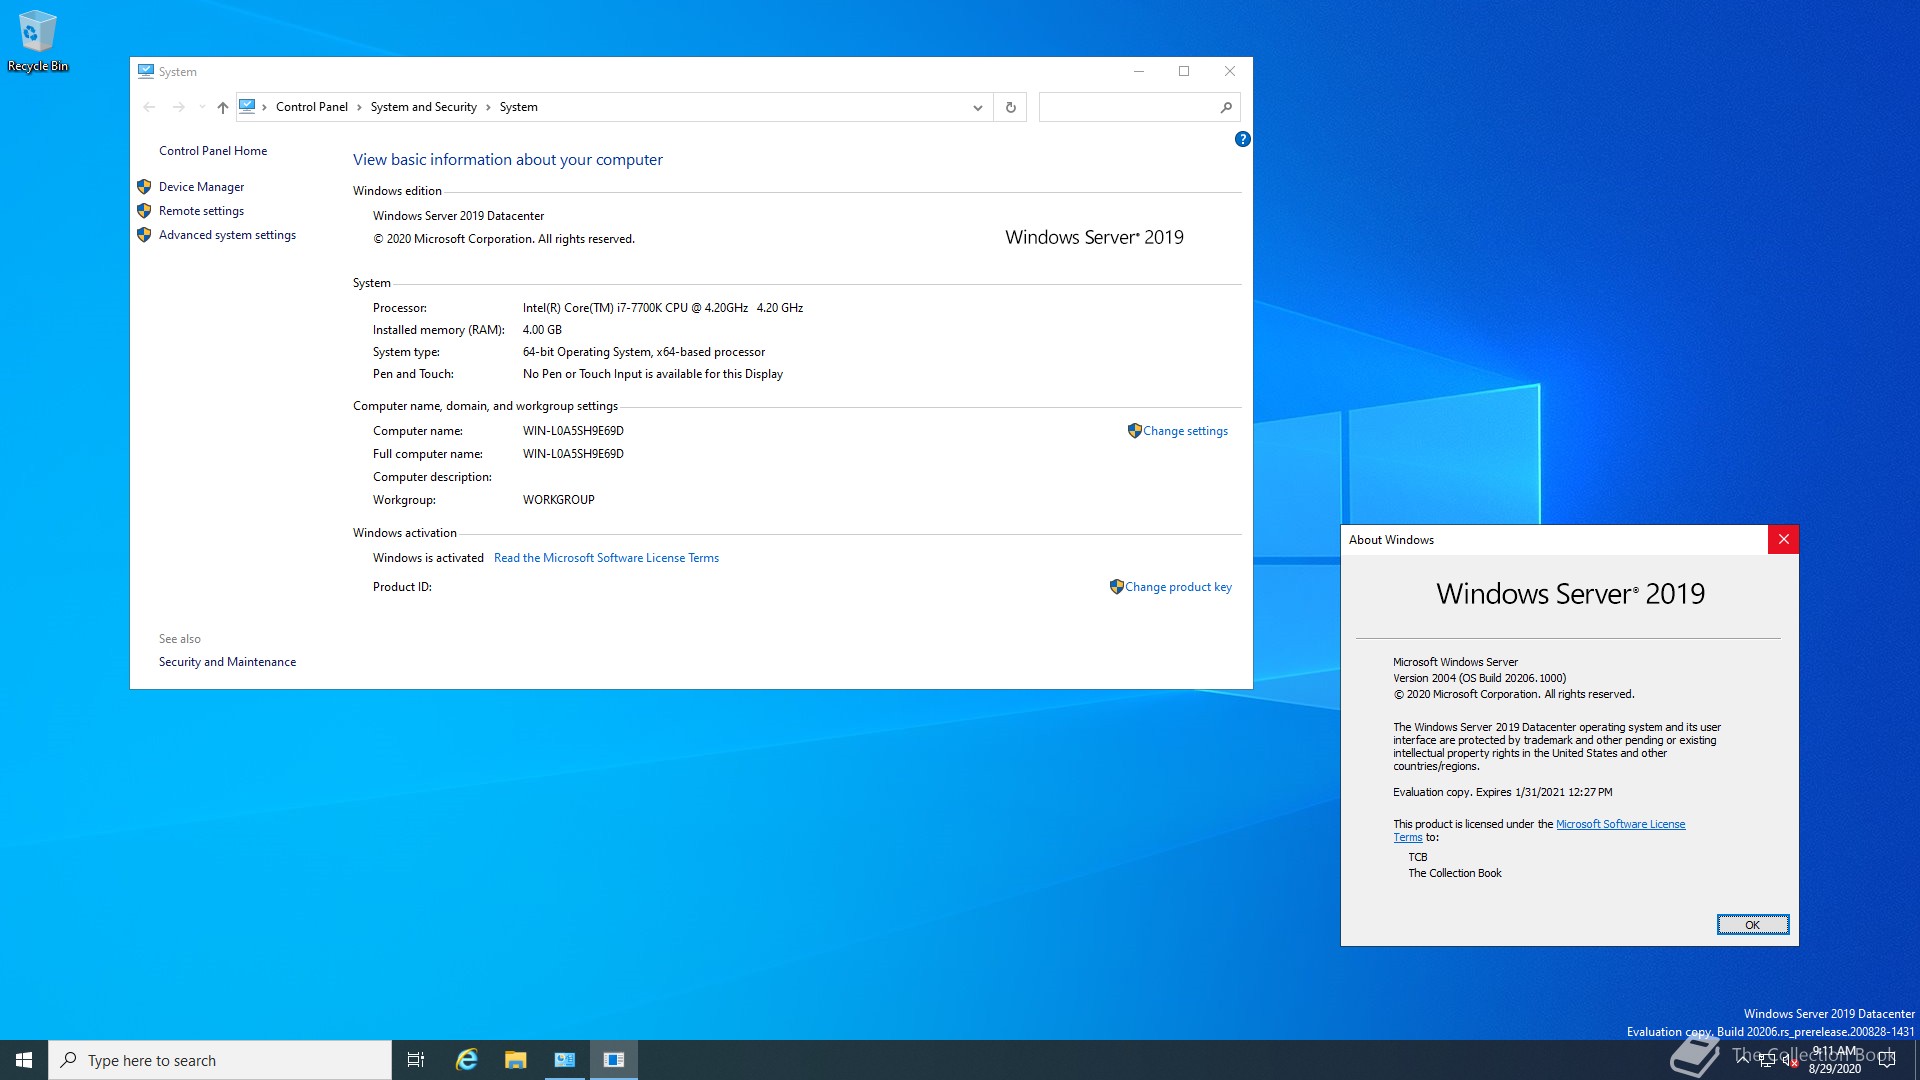Select System and Security breadcrumb
The height and width of the screenshot is (1080, 1920).
click(x=423, y=107)
